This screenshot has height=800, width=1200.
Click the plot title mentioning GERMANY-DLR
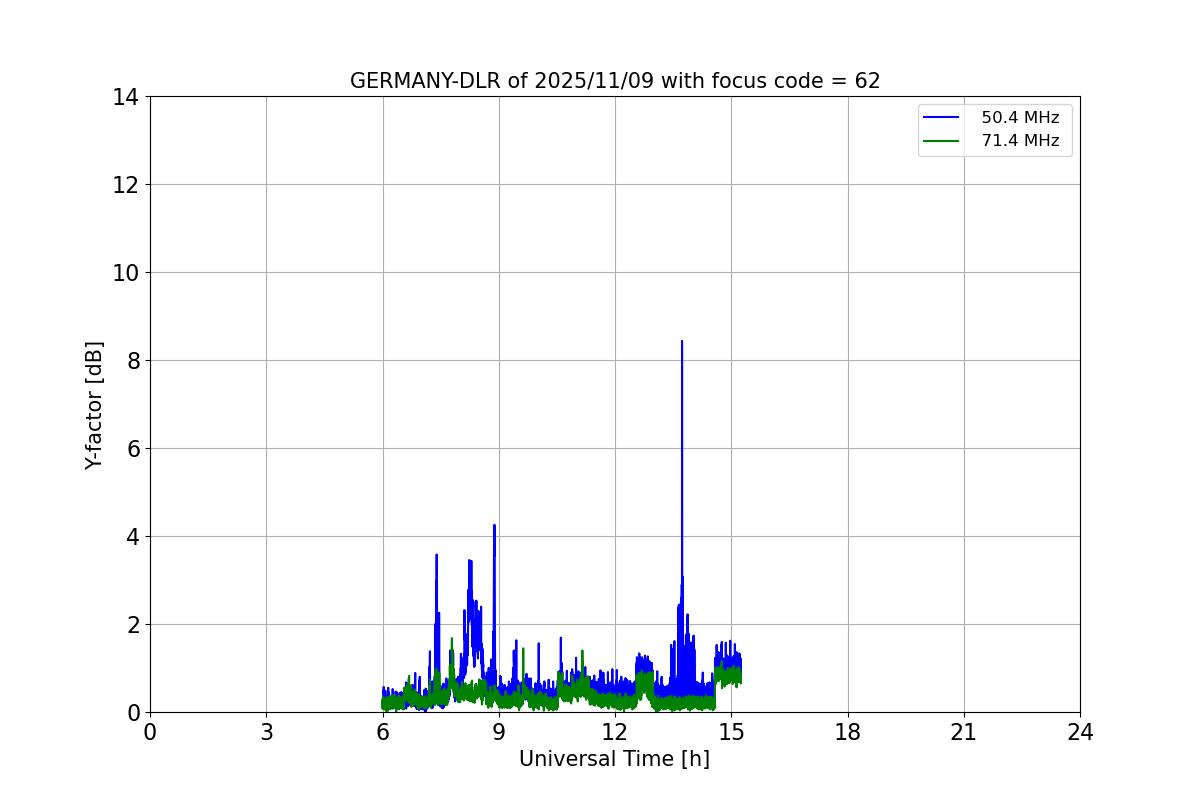[x=615, y=81]
